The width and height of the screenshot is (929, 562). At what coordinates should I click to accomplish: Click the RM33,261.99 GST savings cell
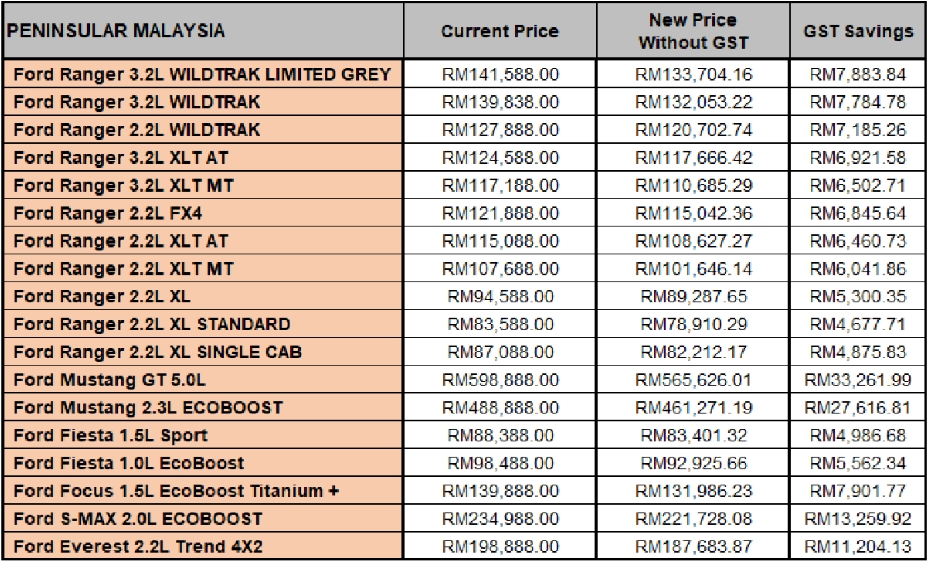[858, 380]
